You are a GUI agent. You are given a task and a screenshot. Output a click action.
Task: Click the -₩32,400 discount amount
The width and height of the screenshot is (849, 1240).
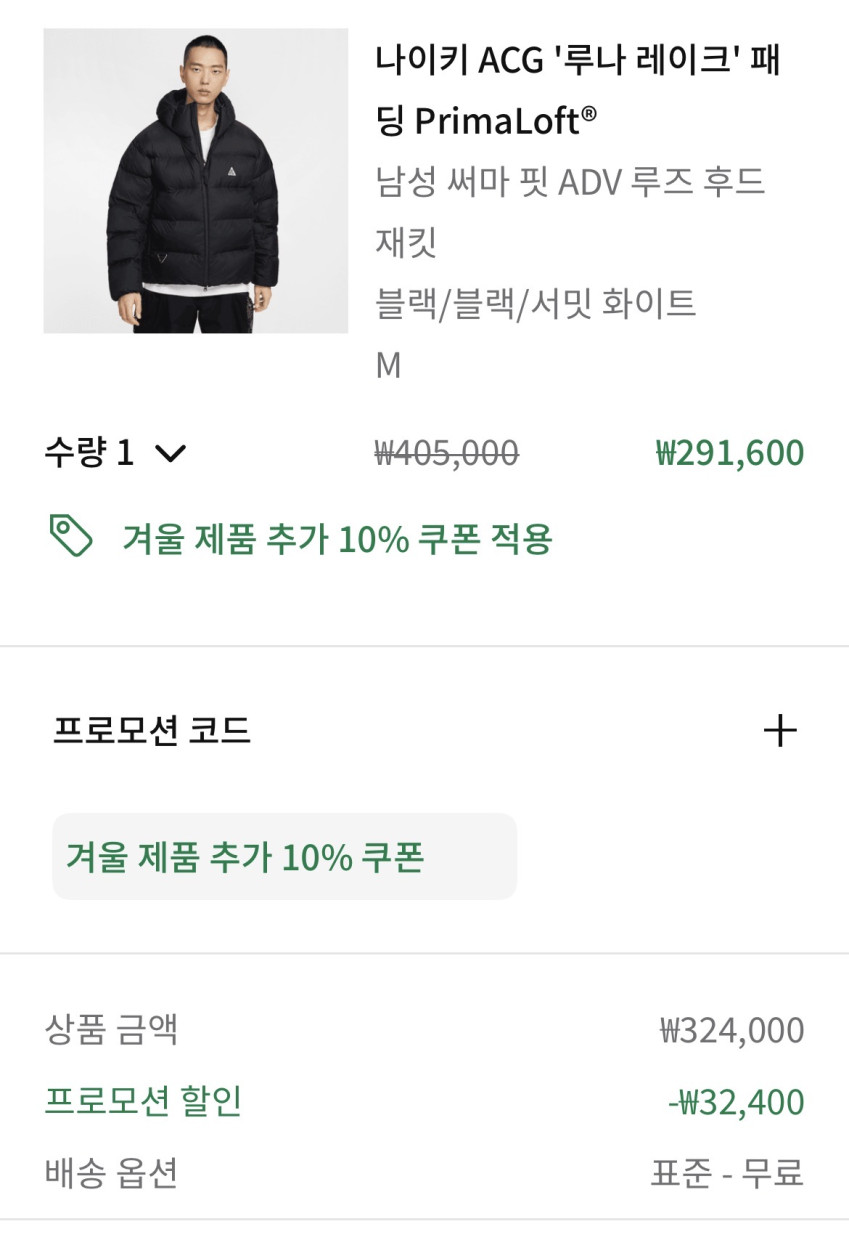pos(735,1102)
